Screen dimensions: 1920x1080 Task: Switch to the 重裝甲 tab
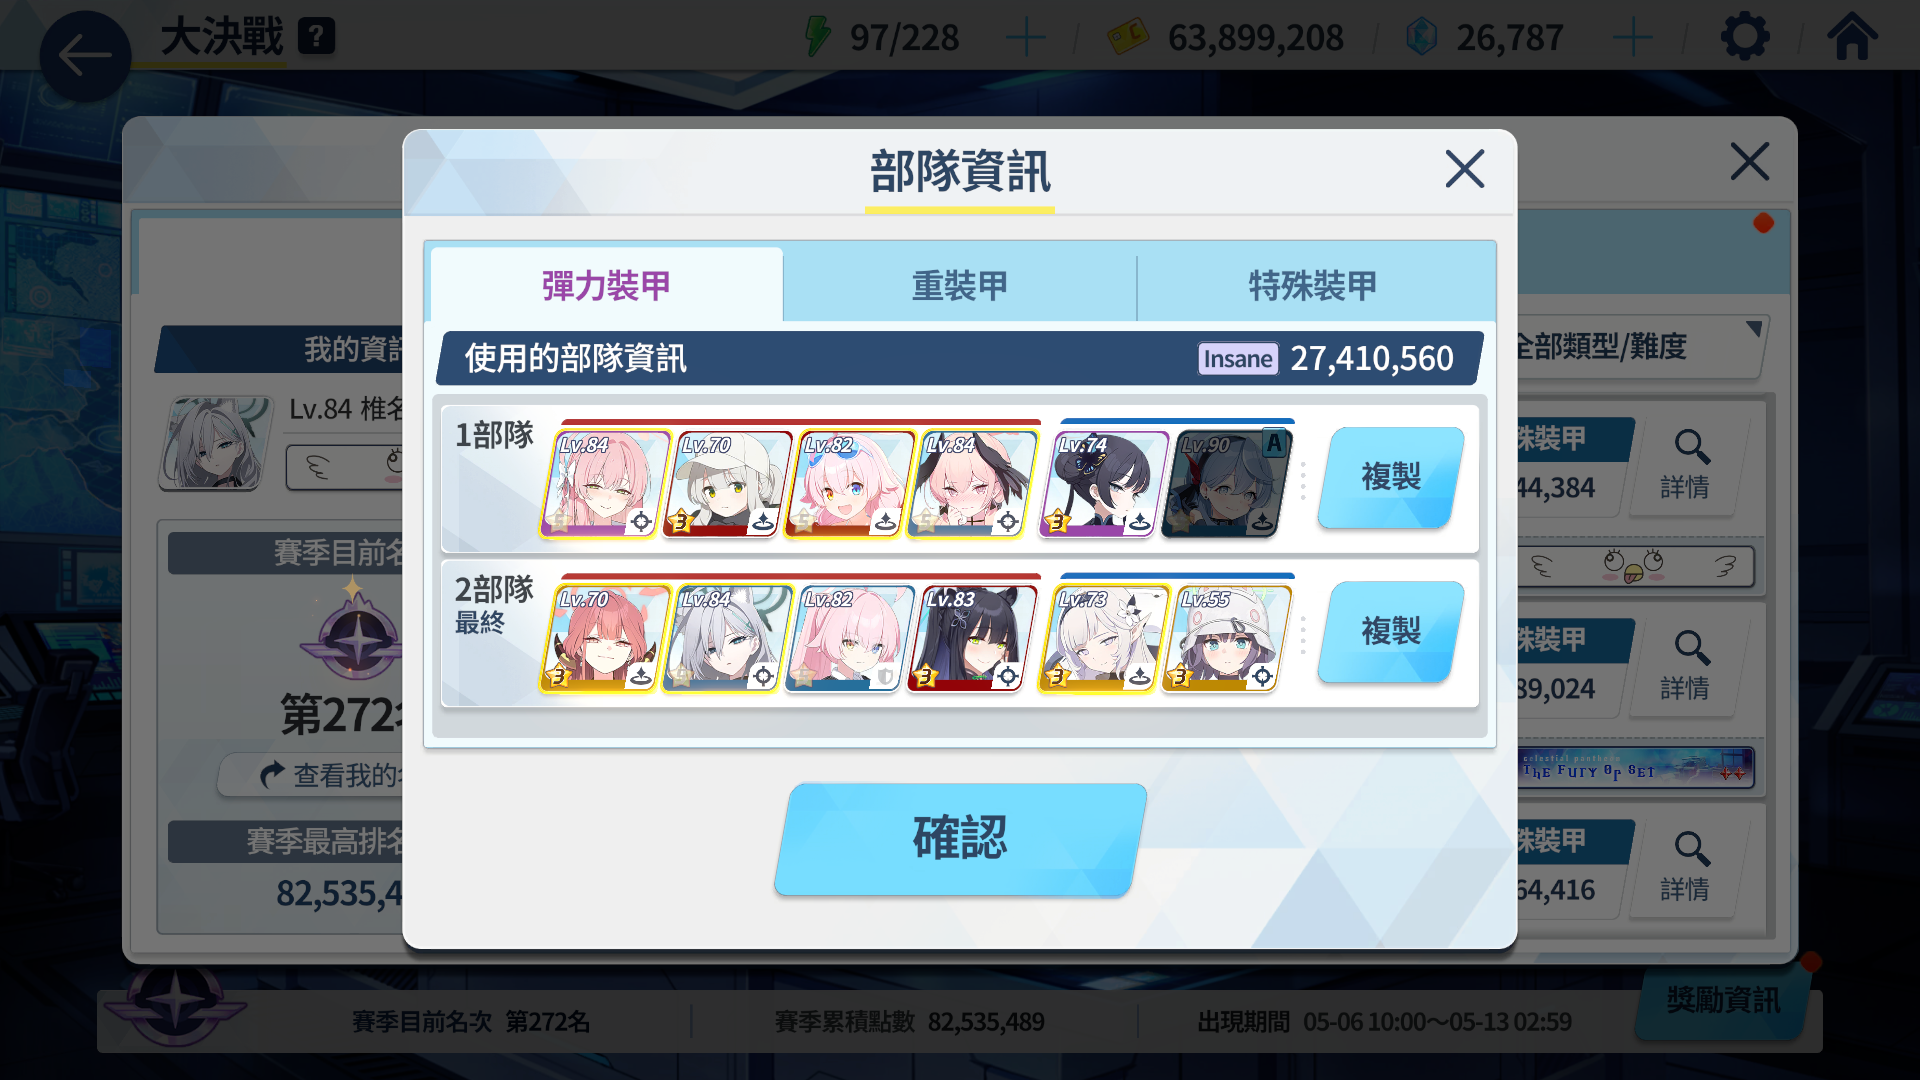pos(960,286)
